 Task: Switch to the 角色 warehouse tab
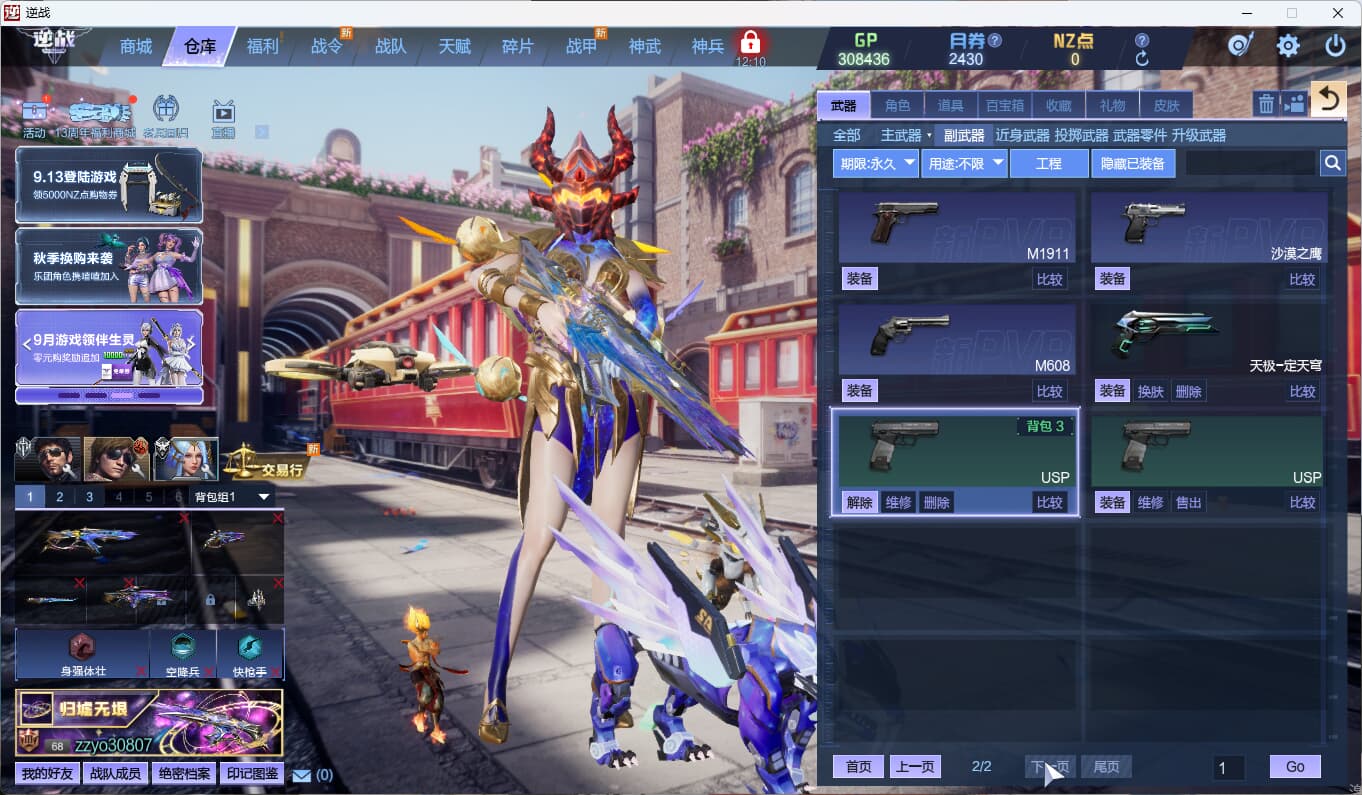[897, 105]
